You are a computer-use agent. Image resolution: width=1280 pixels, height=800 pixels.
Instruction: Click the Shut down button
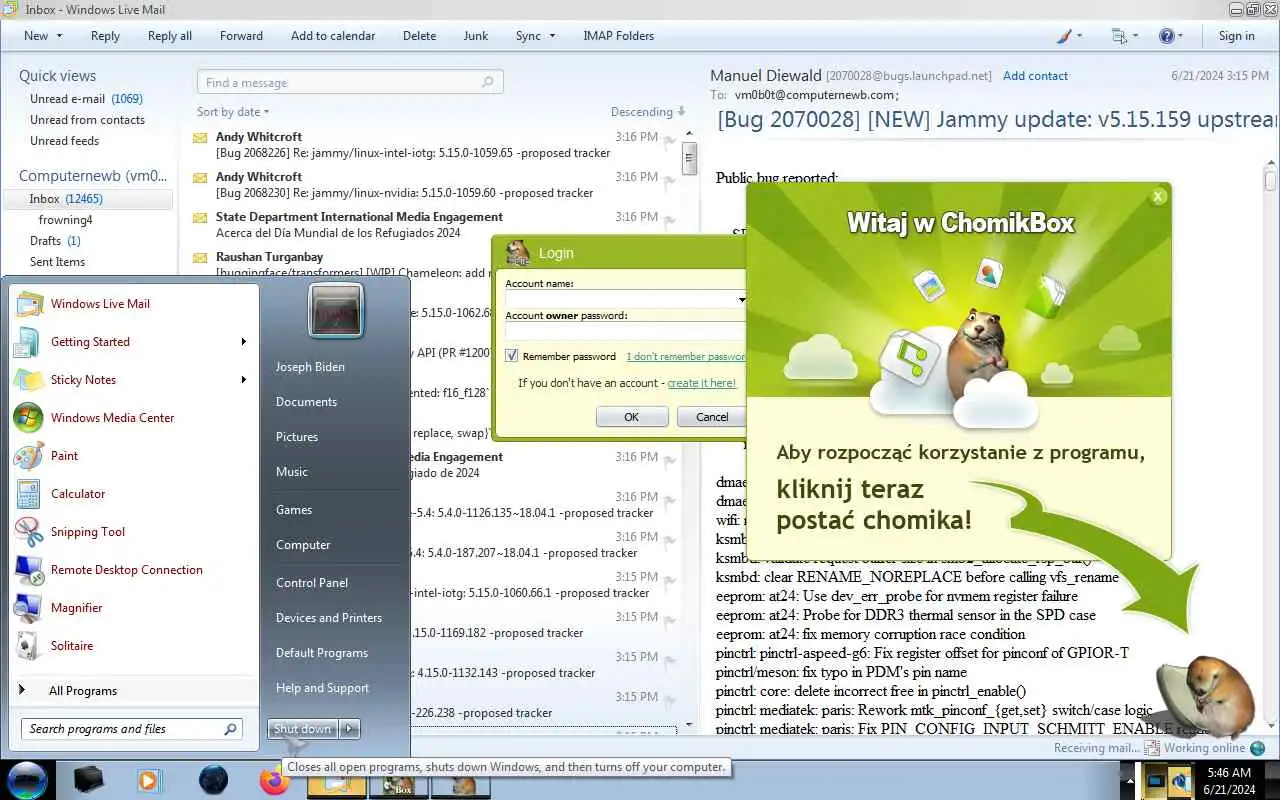(x=302, y=729)
